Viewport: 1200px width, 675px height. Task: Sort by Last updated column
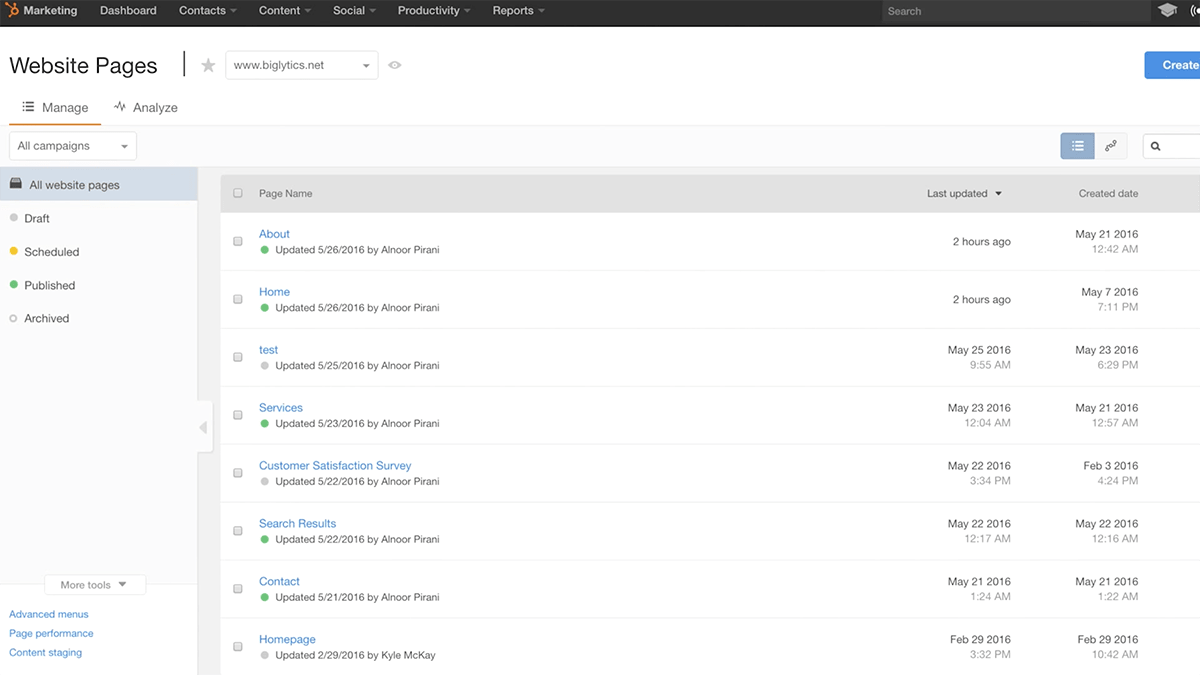click(x=964, y=193)
